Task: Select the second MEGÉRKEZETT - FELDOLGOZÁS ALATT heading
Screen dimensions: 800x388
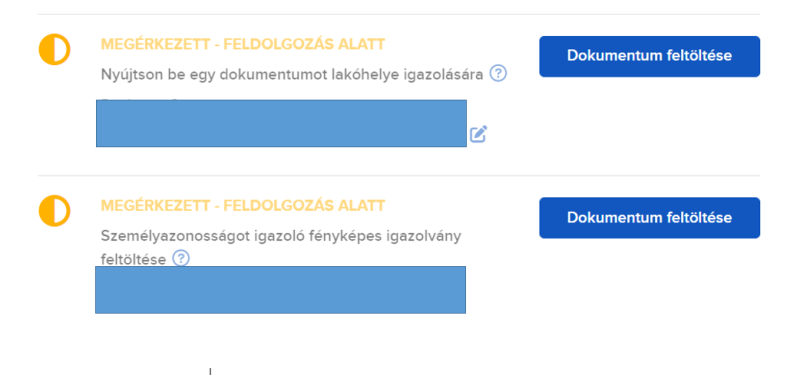Action: (243, 206)
